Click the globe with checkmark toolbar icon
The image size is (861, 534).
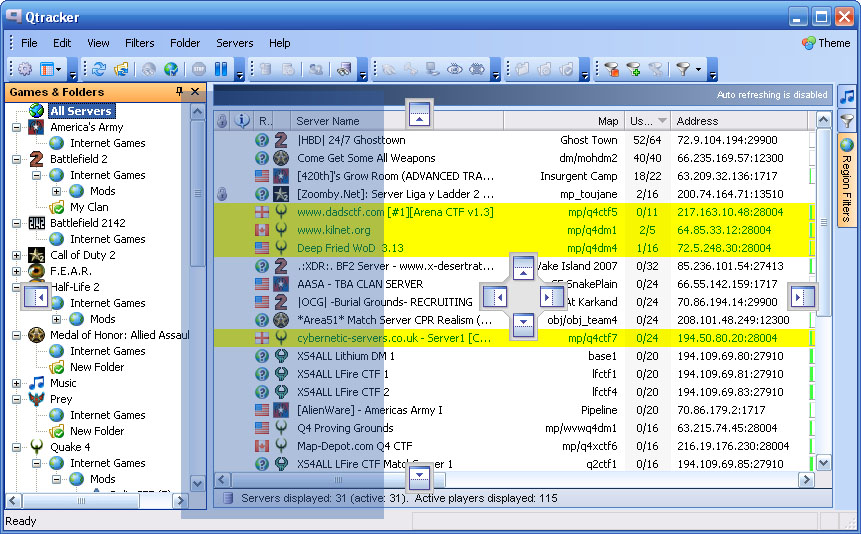click(171, 69)
